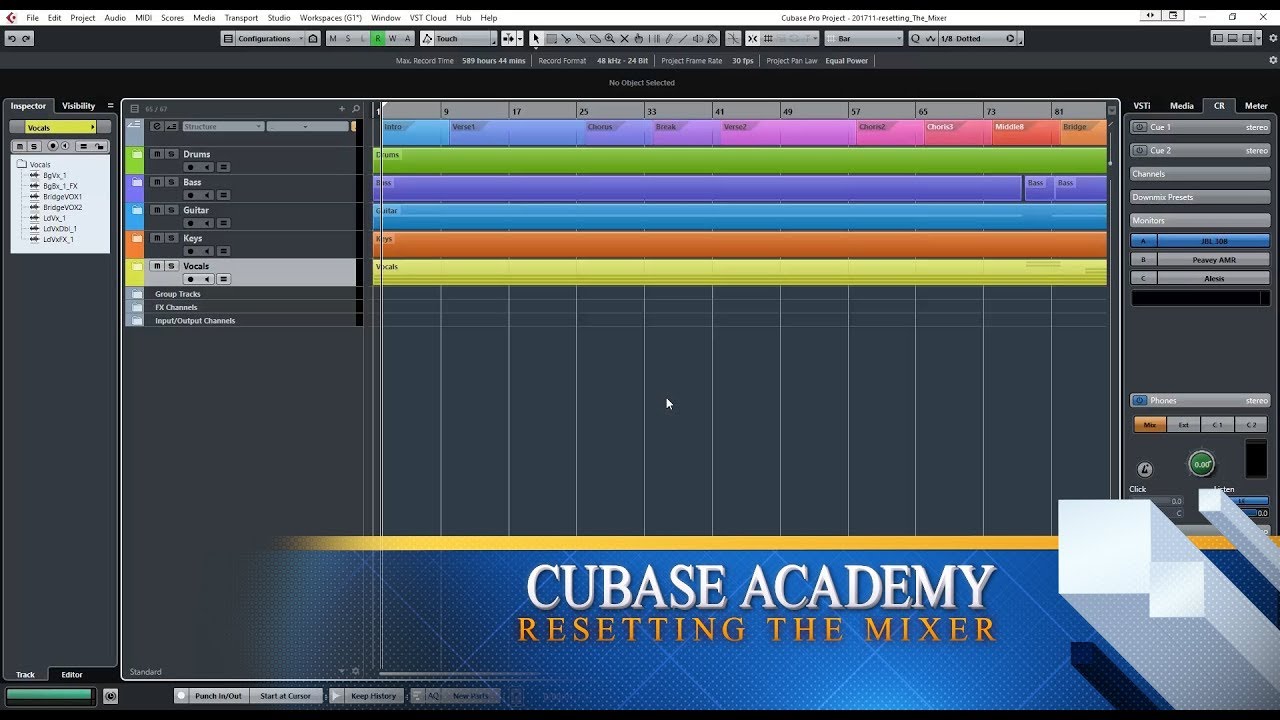Switch to the Visibility tab
The image size is (1280, 720).
pyautogui.click(x=78, y=106)
